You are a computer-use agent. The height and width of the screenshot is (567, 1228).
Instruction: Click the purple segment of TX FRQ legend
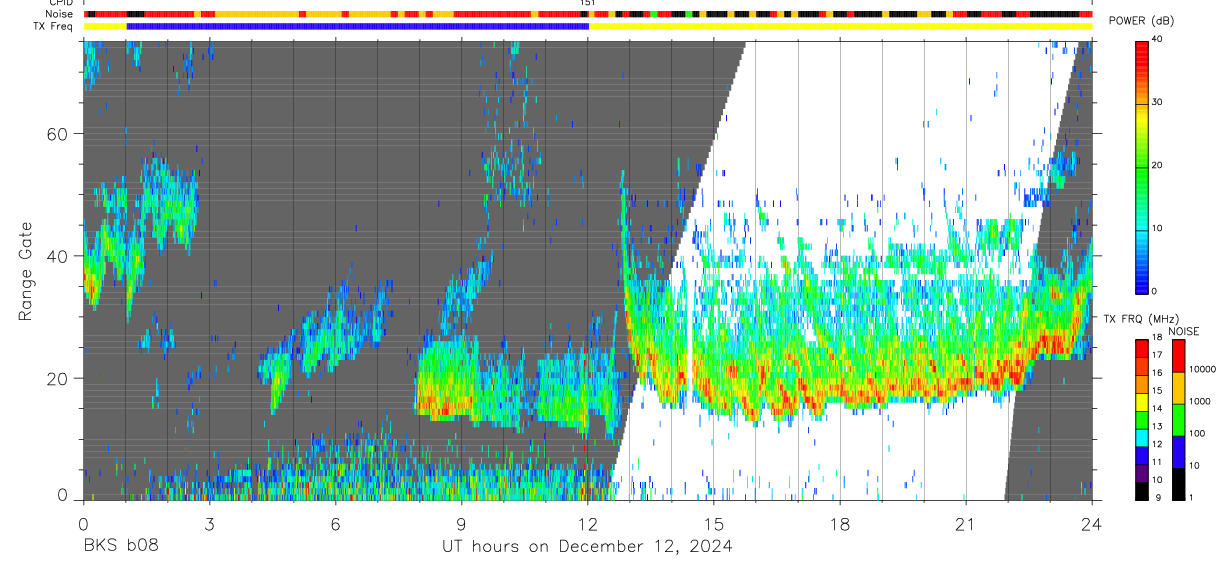[1141, 473]
